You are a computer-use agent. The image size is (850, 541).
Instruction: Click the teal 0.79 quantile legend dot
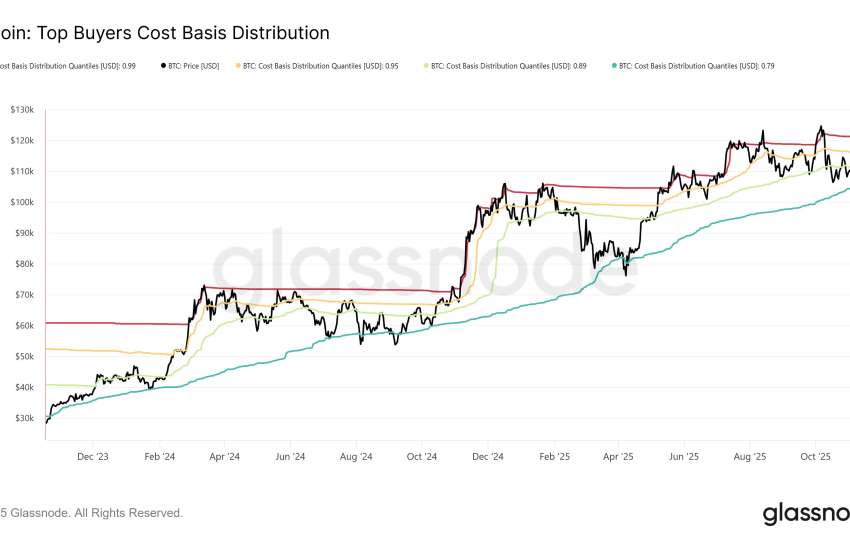coord(613,66)
